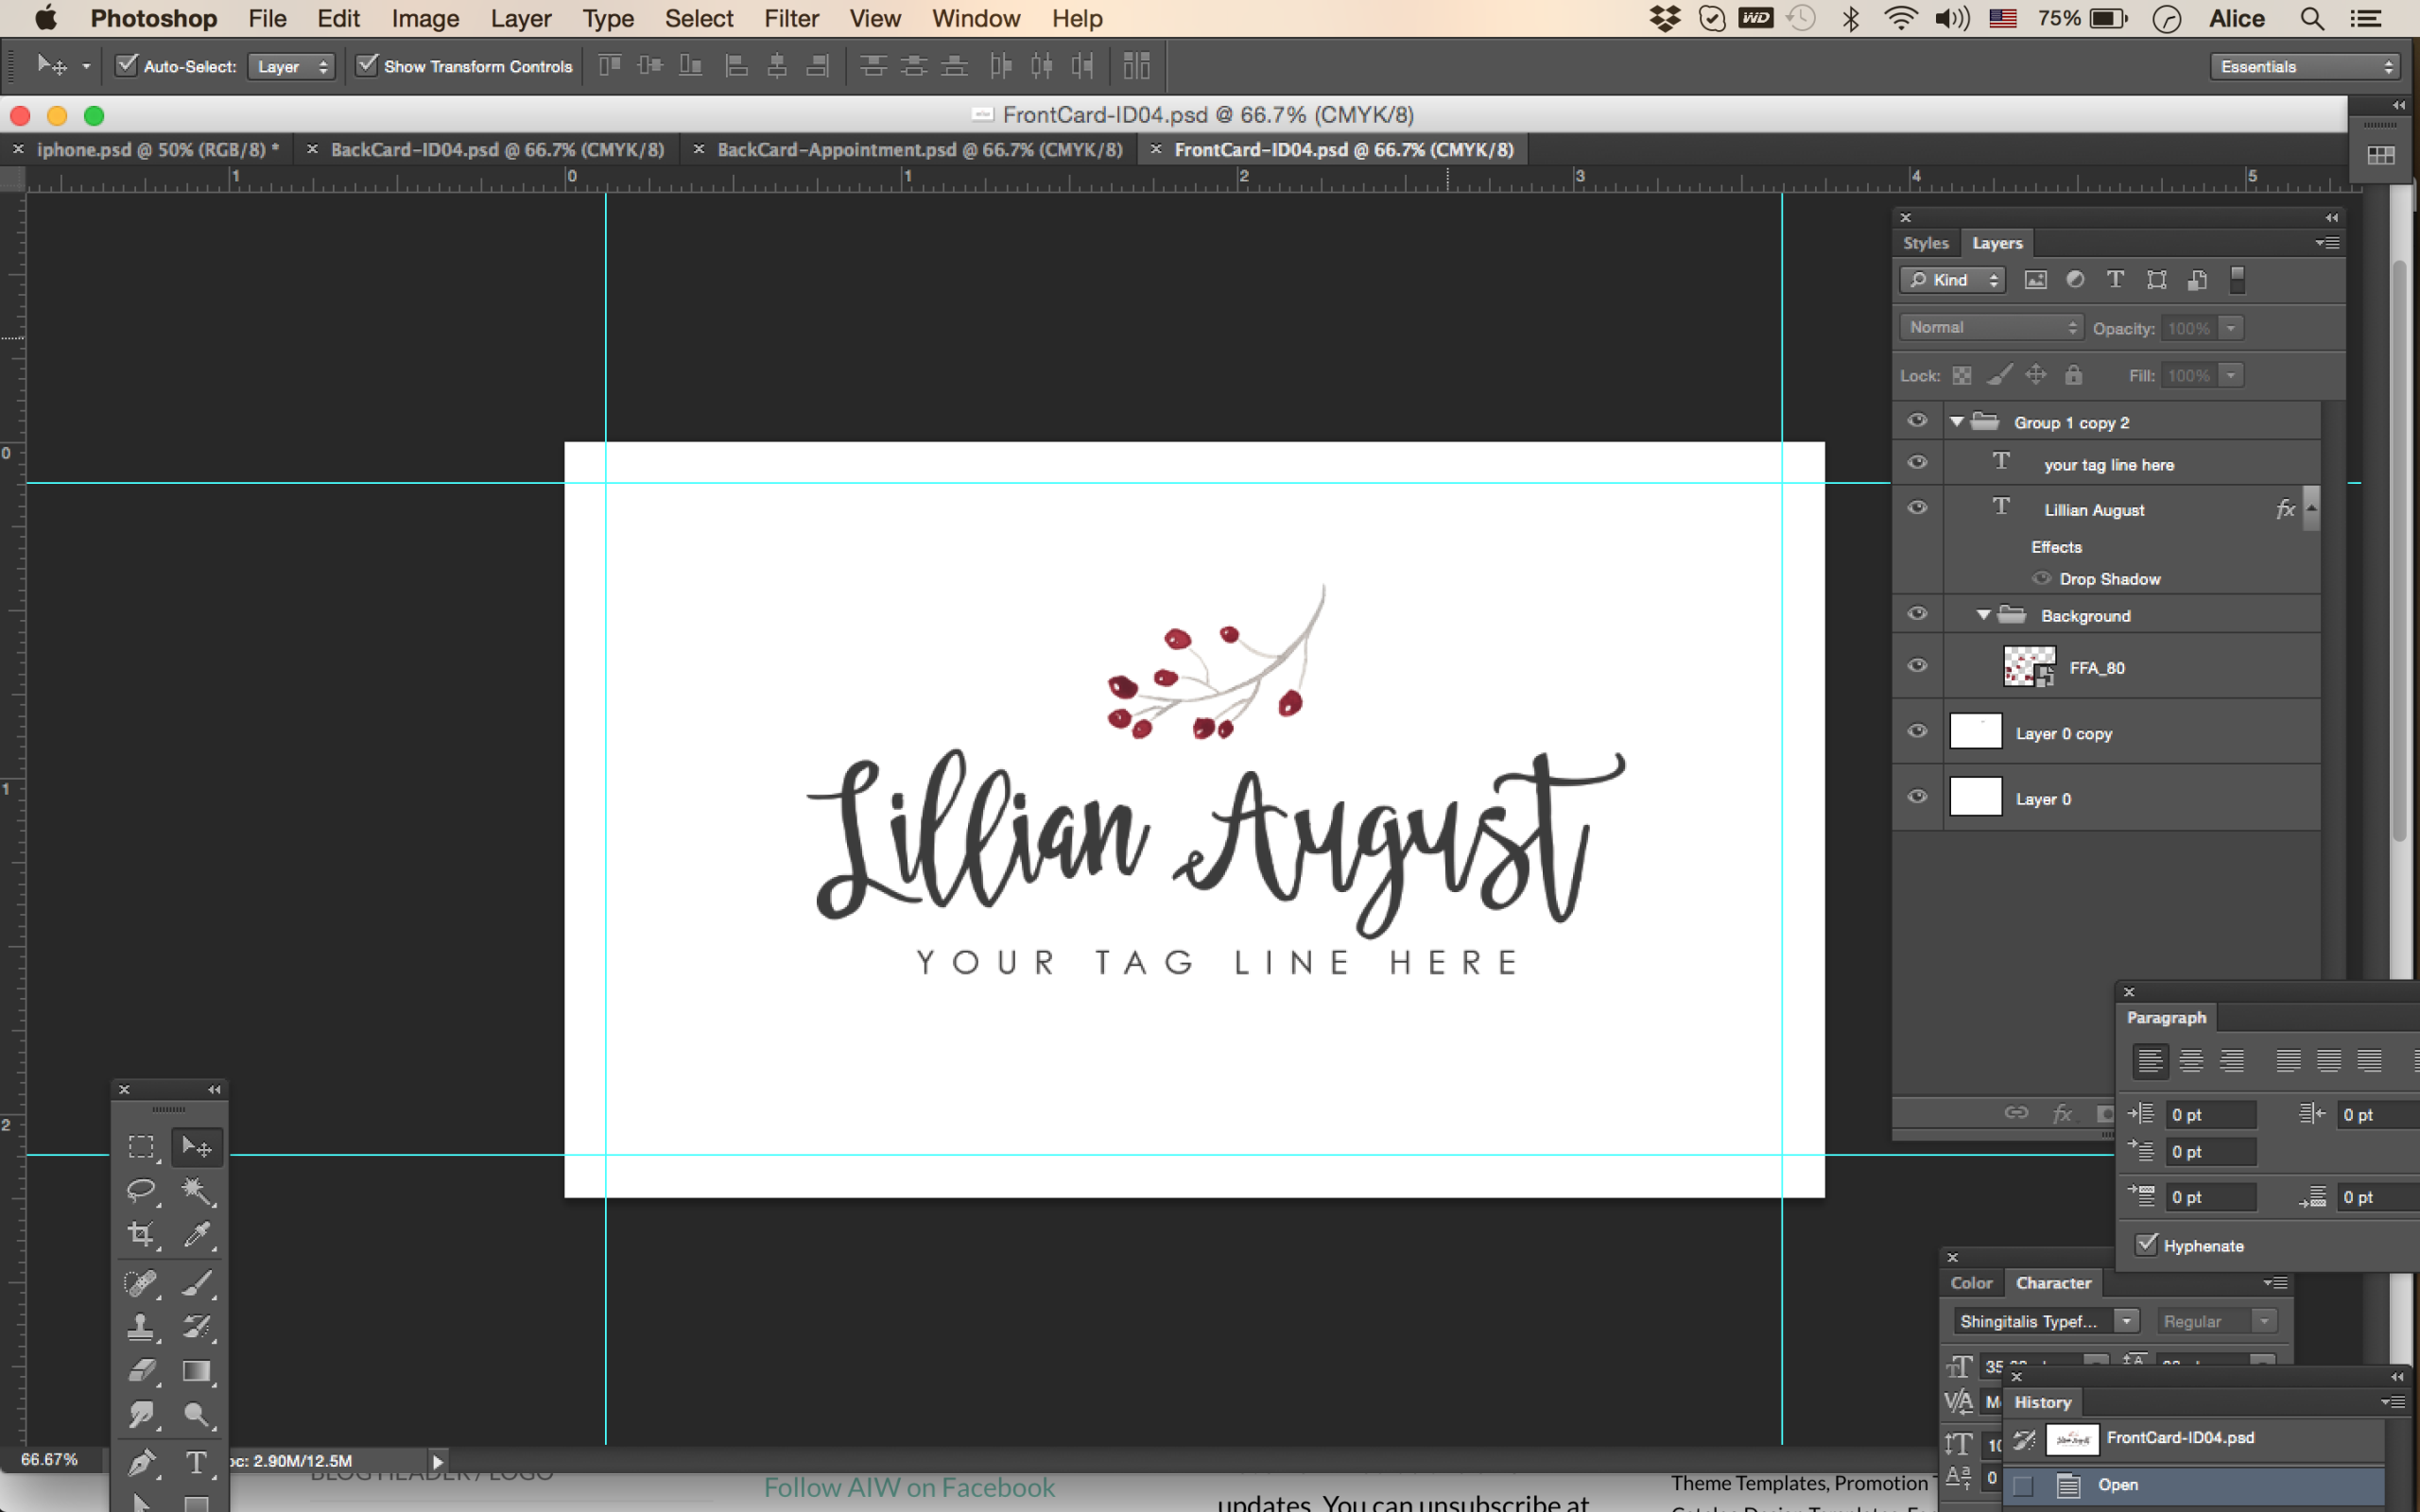Select the Clone Stamp tool

click(141, 1327)
